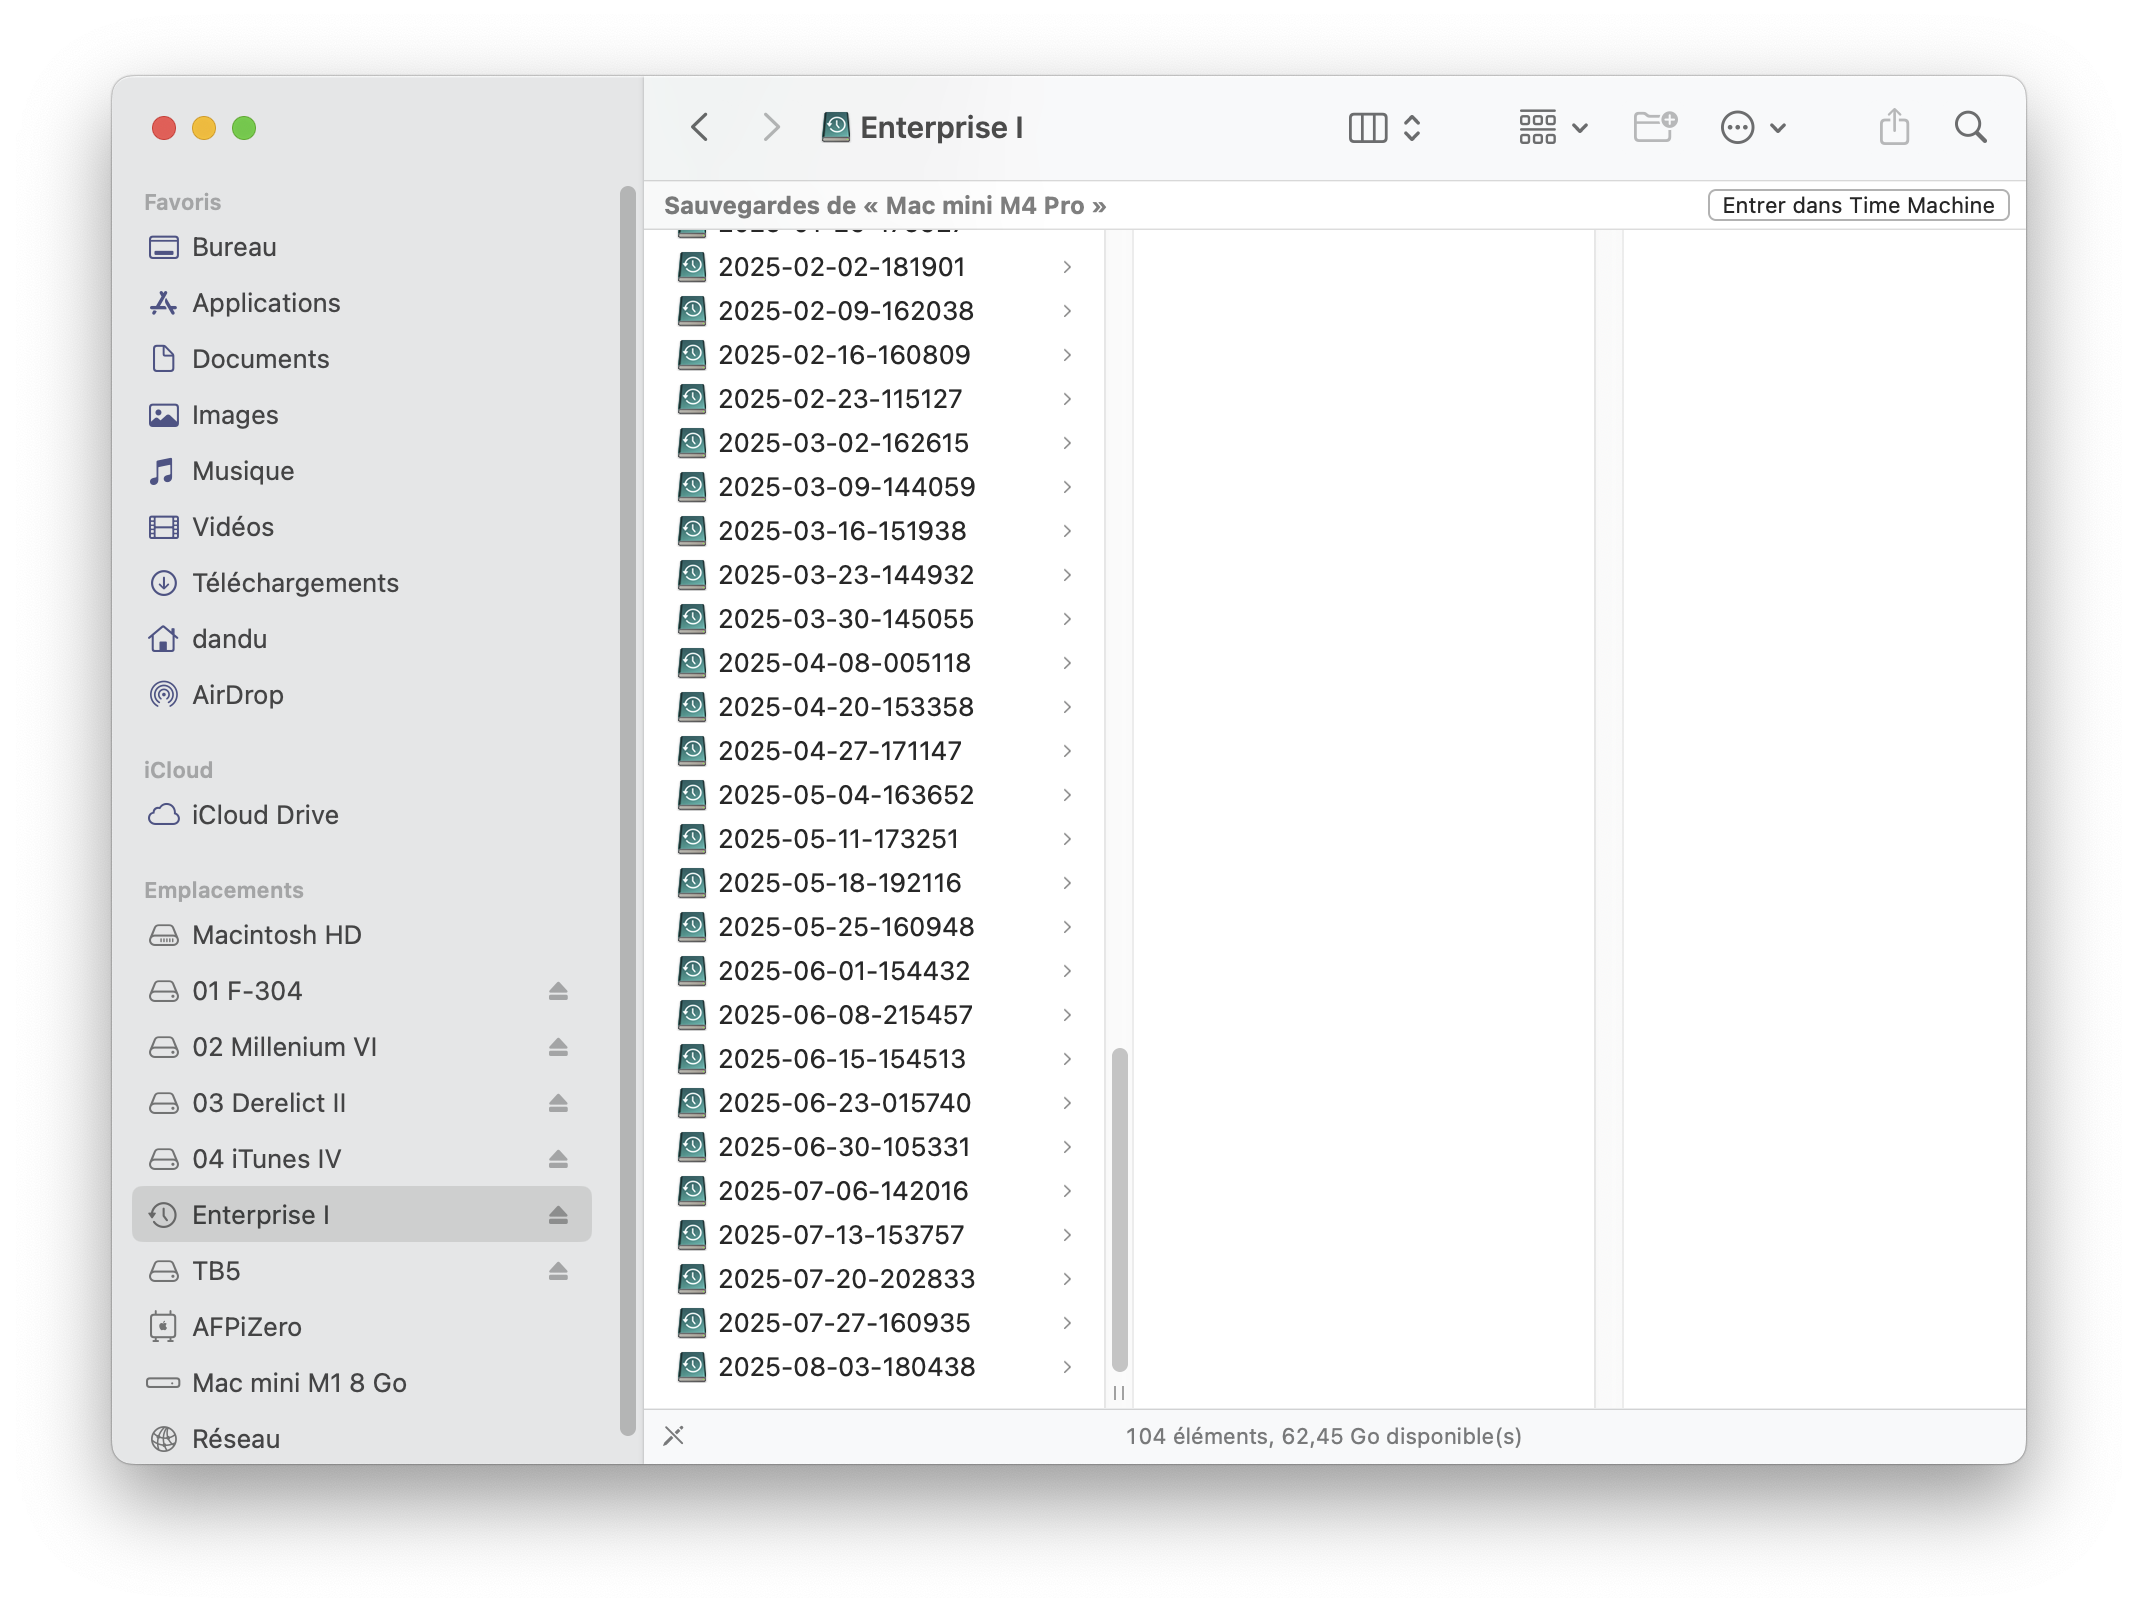Select Images in the sidebar
This screenshot has width=2138, height=1612.
pos(362,415)
